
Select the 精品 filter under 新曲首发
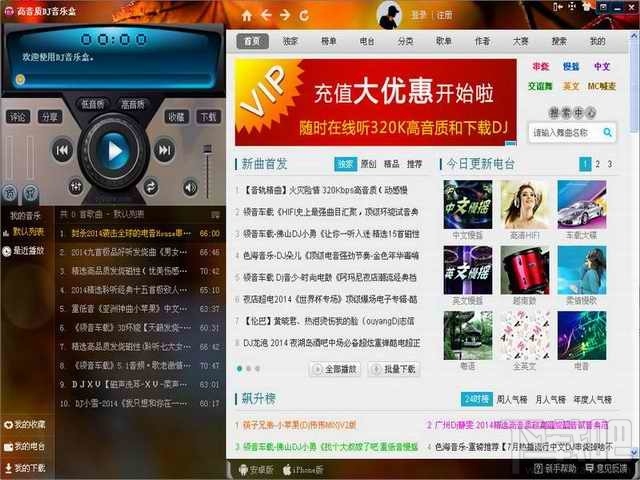pyautogui.click(x=391, y=164)
